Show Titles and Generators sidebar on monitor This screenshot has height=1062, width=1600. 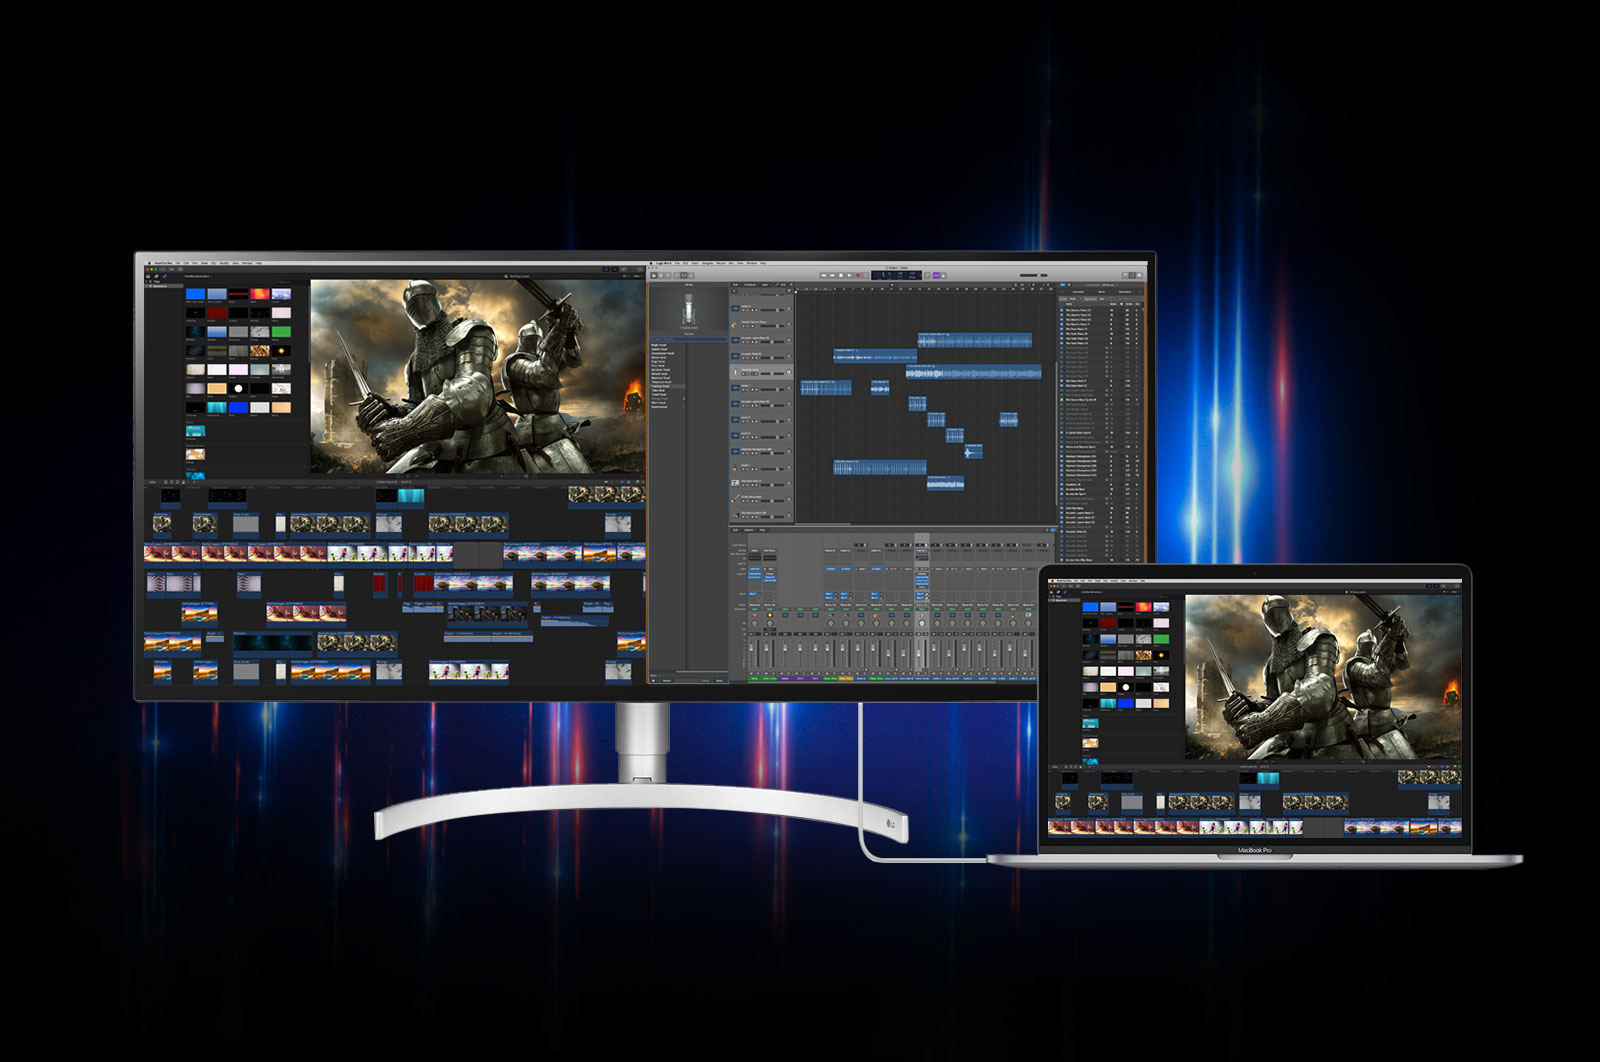point(164,276)
